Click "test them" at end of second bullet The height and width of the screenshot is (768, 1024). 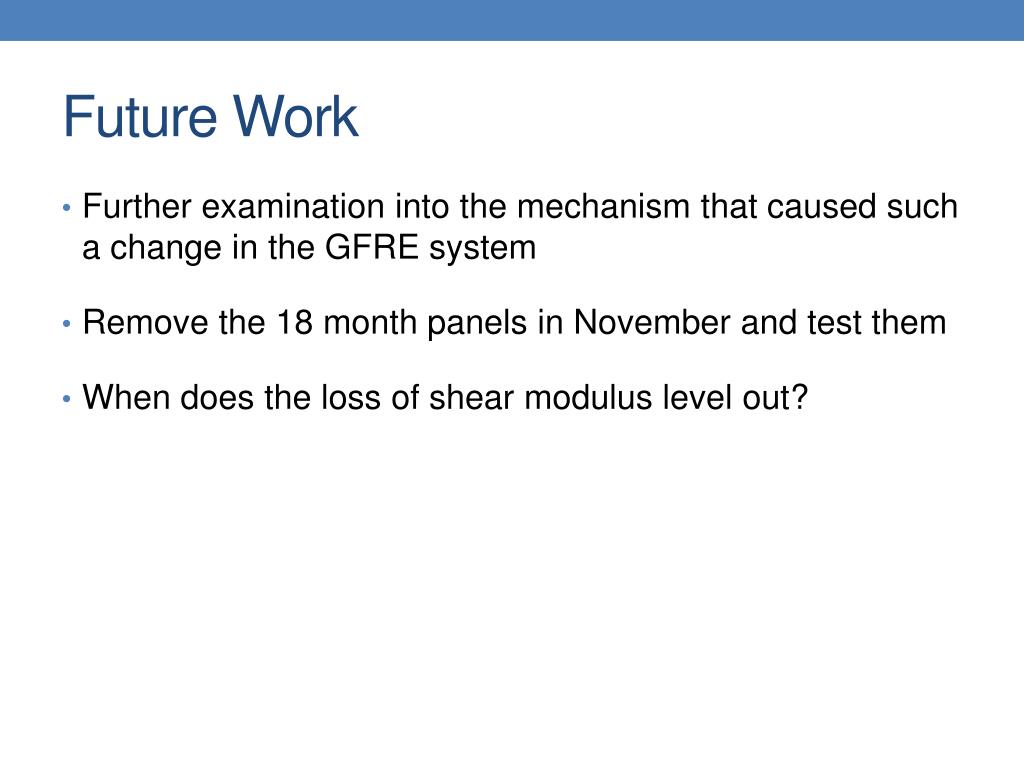click(876, 323)
